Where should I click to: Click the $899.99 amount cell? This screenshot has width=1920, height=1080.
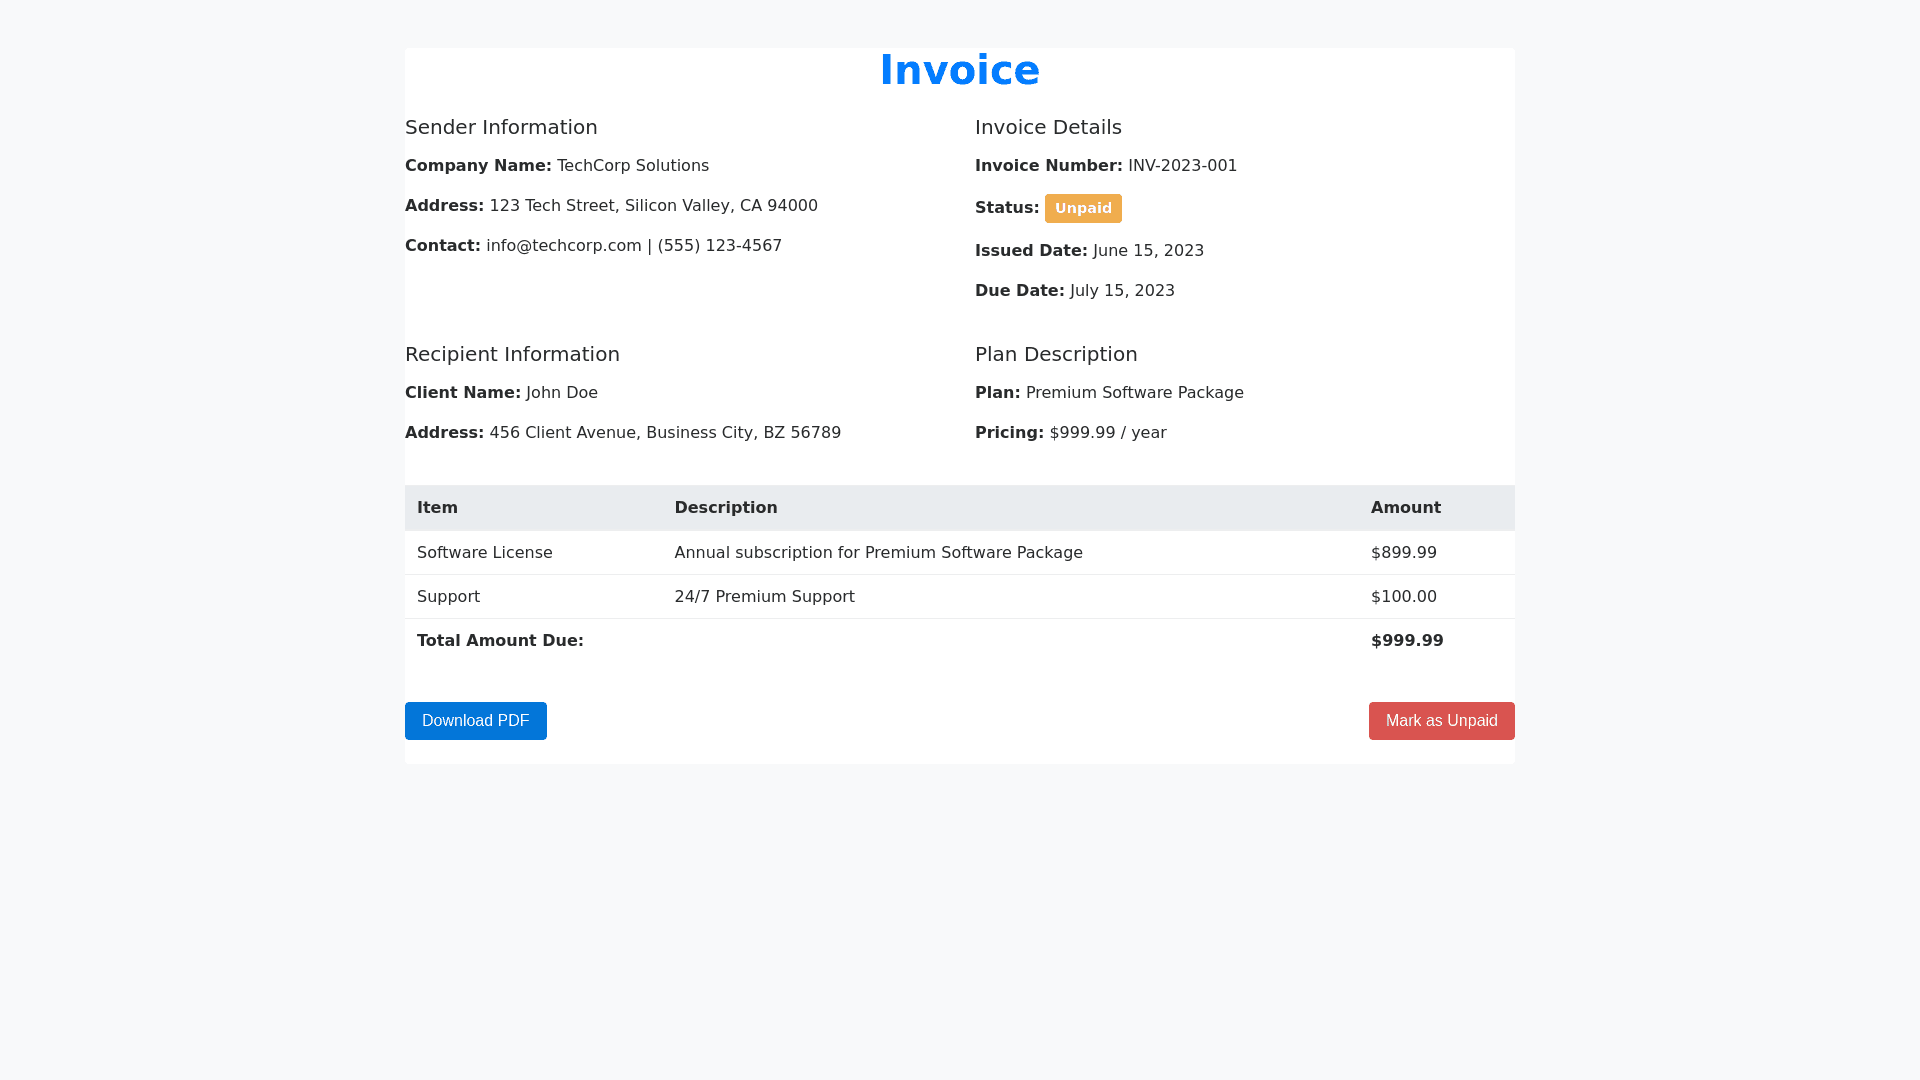click(x=1403, y=553)
